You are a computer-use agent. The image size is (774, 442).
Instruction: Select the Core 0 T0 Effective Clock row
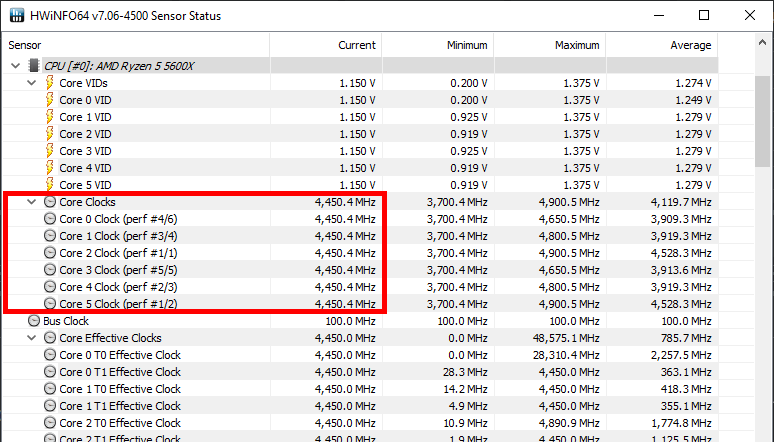pyautogui.click(x=360, y=355)
